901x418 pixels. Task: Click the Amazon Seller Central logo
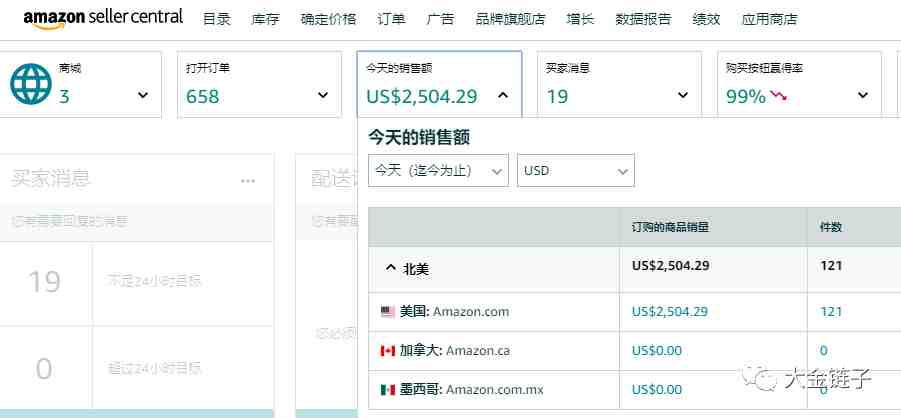click(x=103, y=17)
